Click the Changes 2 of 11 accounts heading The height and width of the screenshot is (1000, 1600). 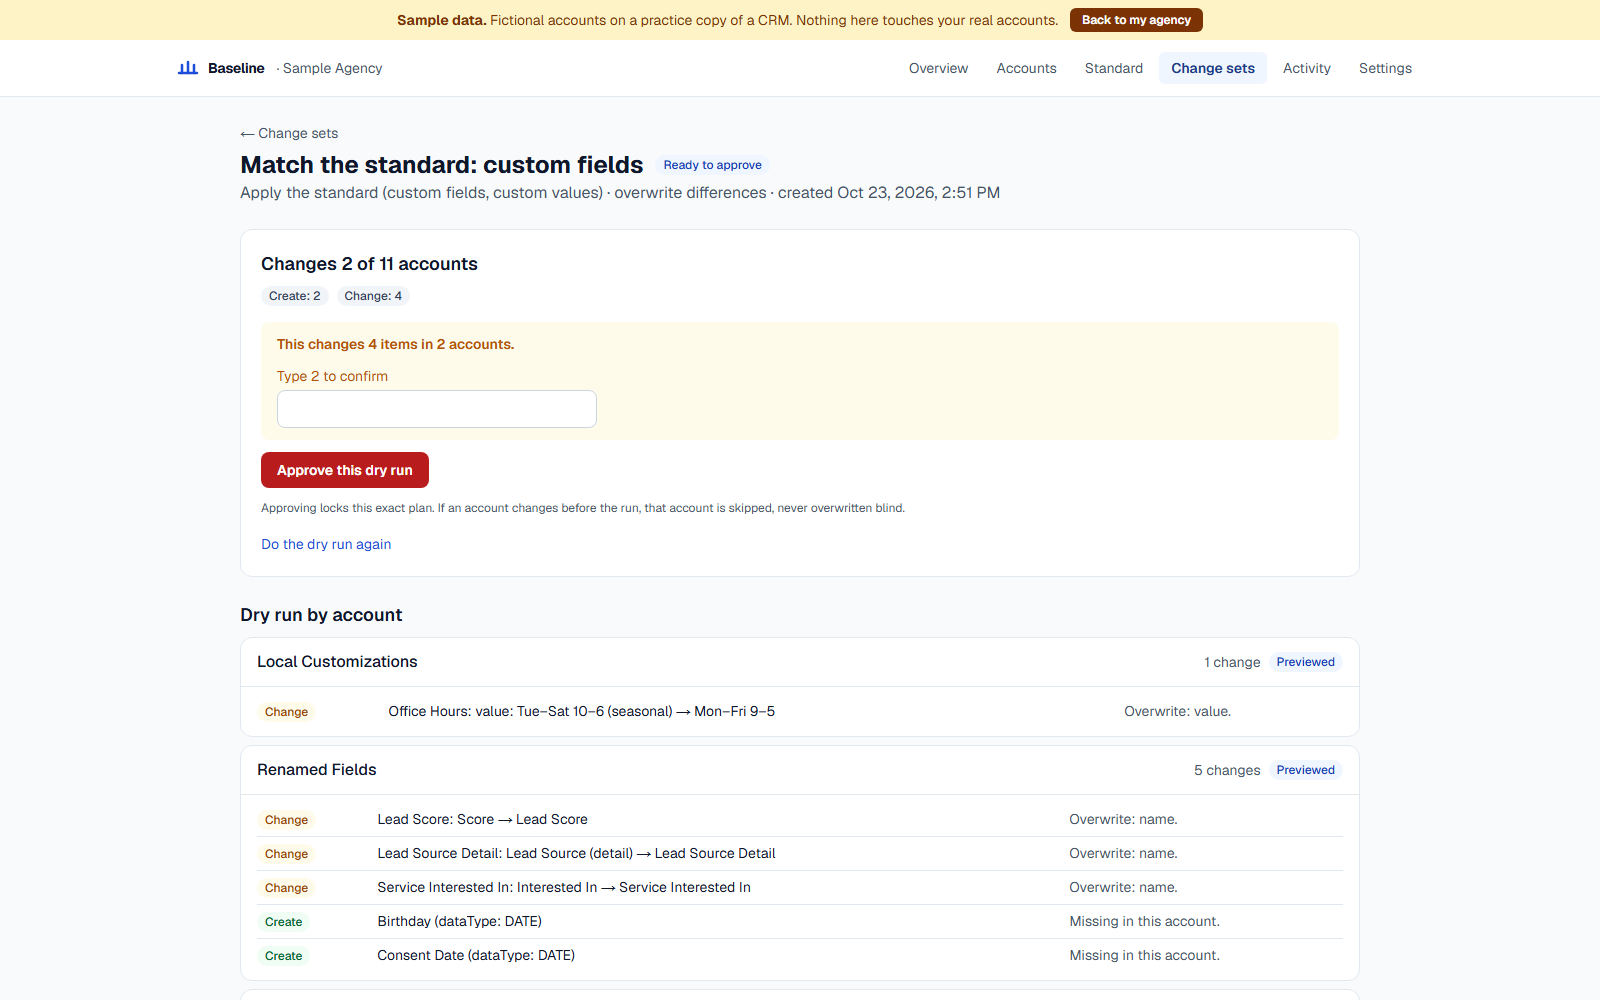point(369,264)
